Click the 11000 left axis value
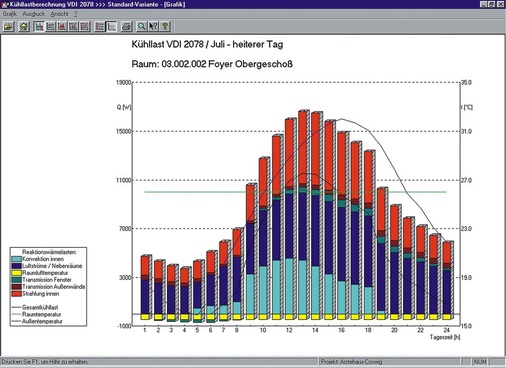The height and width of the screenshot is (368, 506). (124, 180)
